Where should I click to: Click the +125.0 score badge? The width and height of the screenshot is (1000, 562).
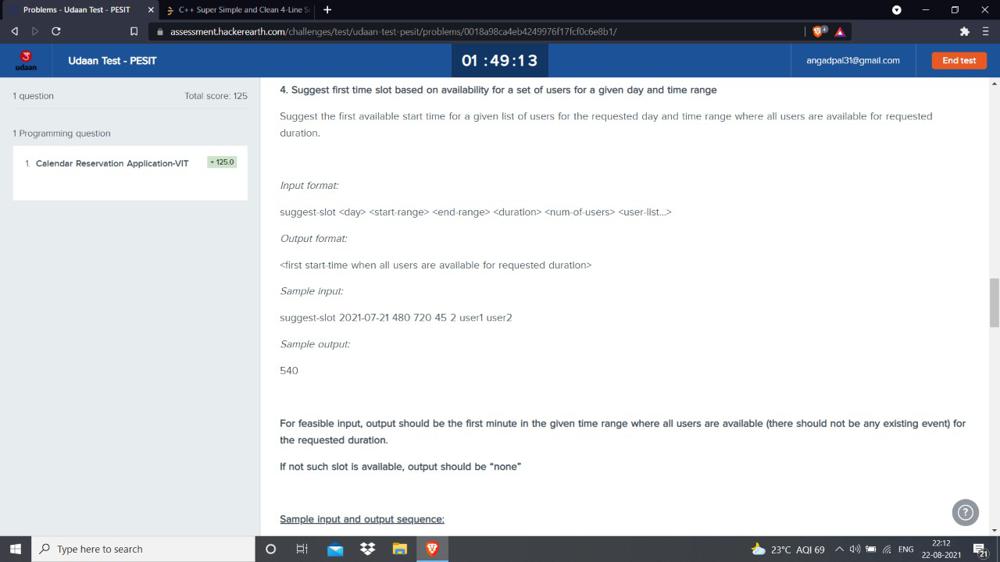click(222, 162)
